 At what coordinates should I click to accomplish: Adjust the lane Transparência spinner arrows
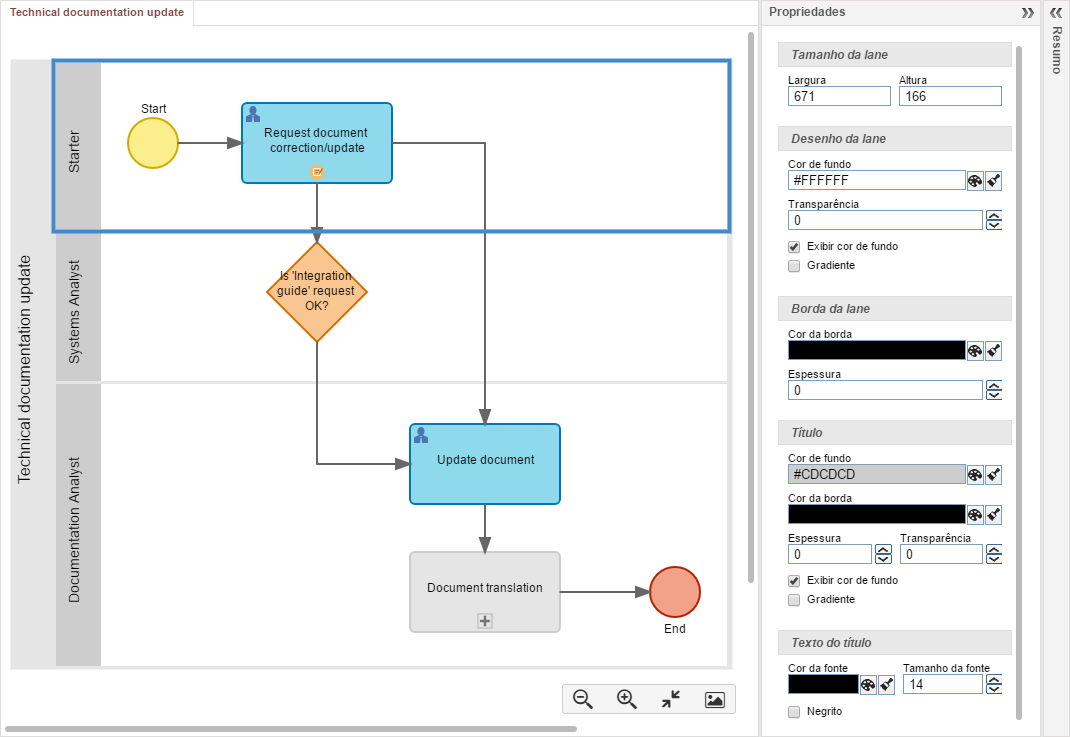click(994, 220)
